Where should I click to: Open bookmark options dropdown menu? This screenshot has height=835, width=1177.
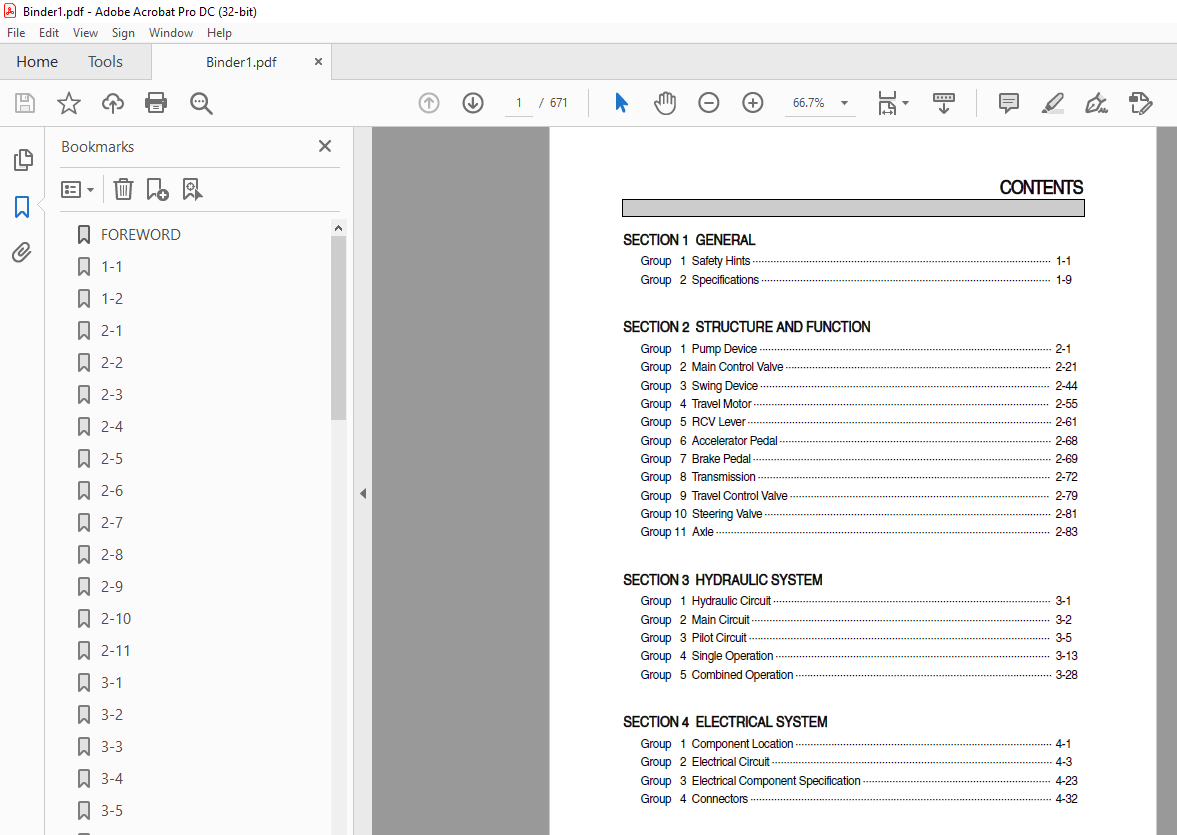(x=77, y=189)
